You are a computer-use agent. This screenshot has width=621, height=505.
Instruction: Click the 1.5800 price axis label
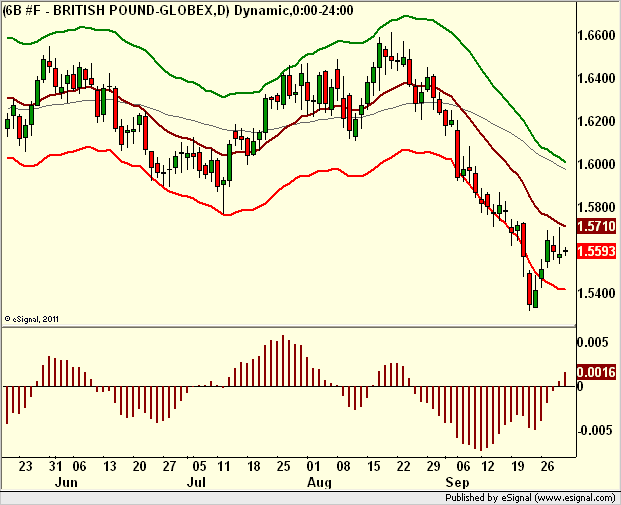(596, 207)
